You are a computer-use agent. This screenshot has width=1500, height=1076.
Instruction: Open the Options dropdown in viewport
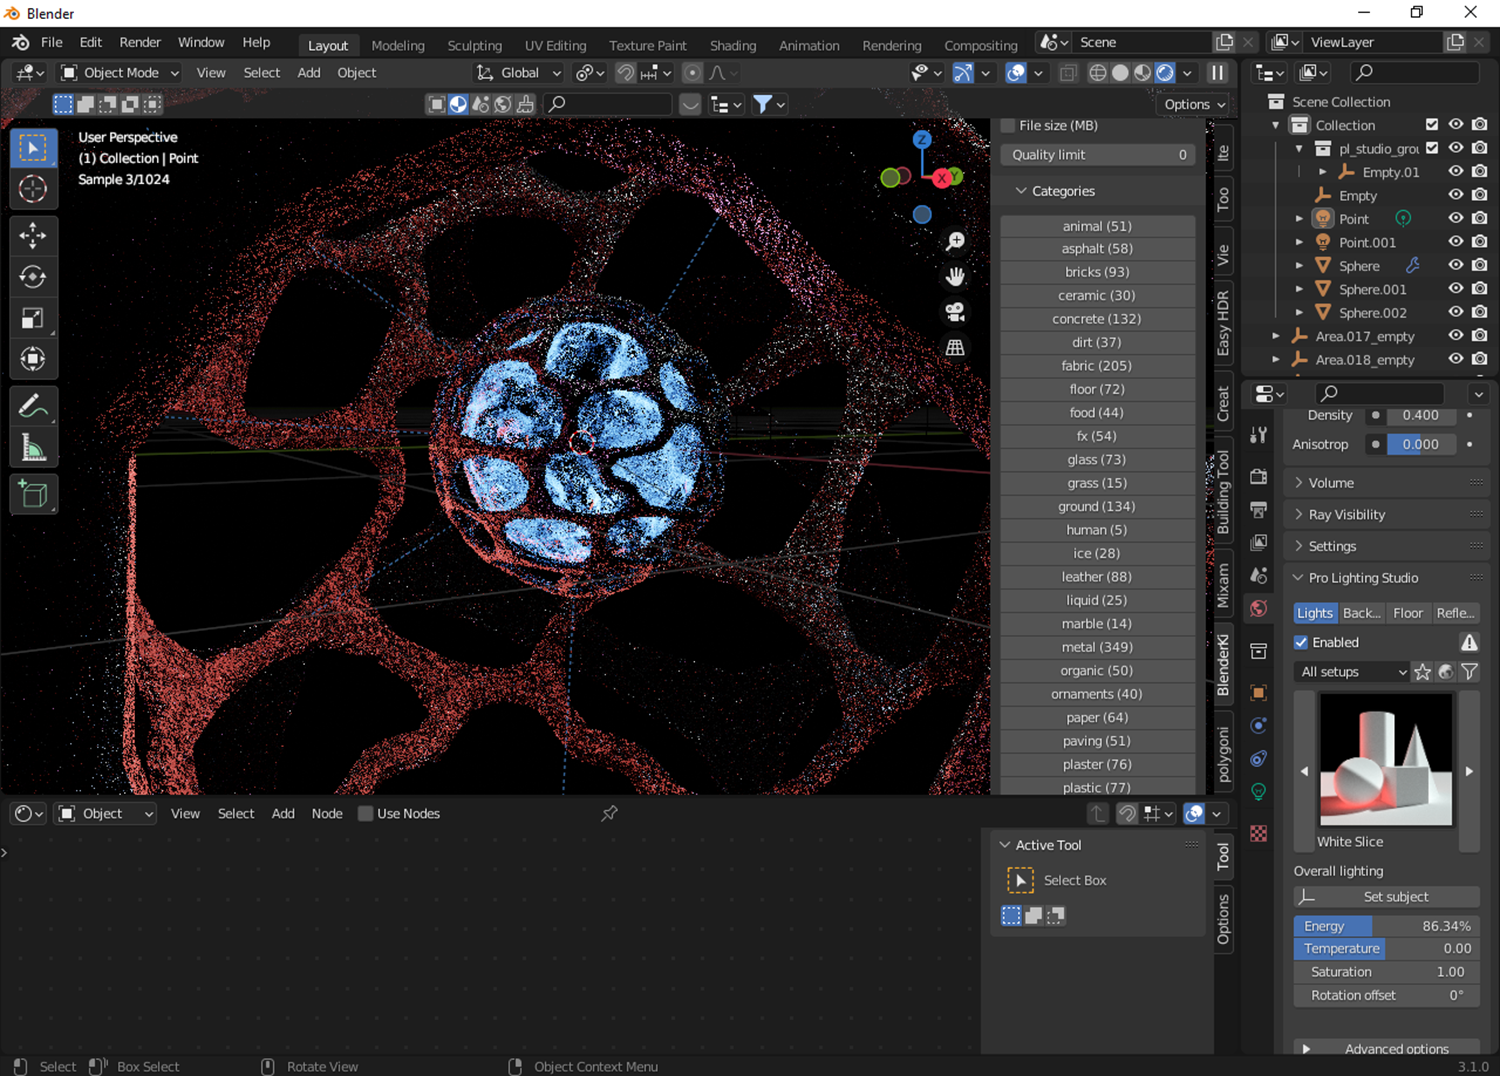point(1195,104)
